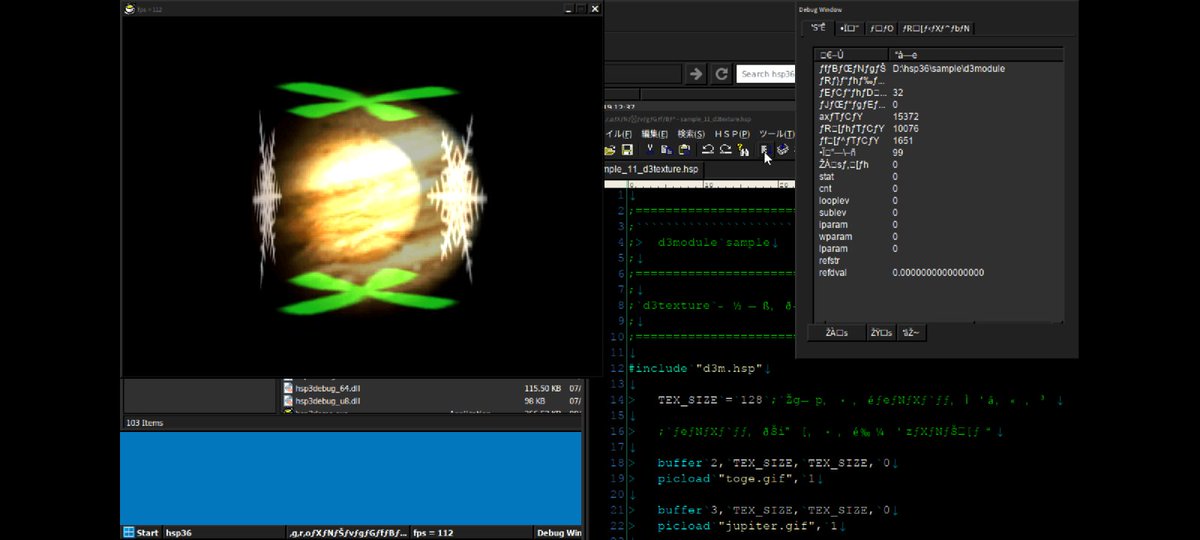This screenshot has width=1200, height=540.
Task: Click the hsp3debug_u8.dll file icon
Action: point(288,401)
